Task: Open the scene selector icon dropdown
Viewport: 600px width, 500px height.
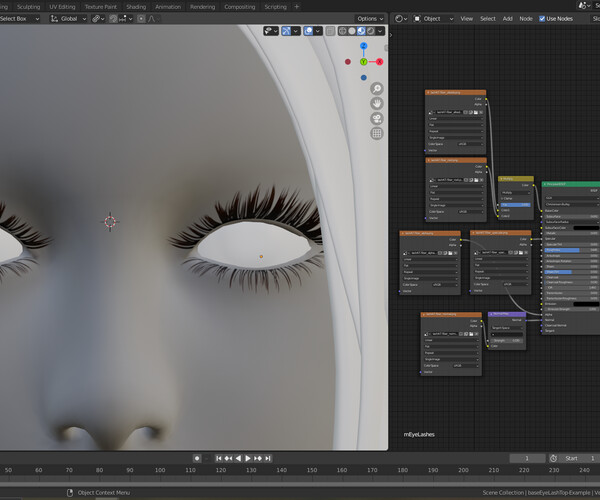Action: coord(584,5)
